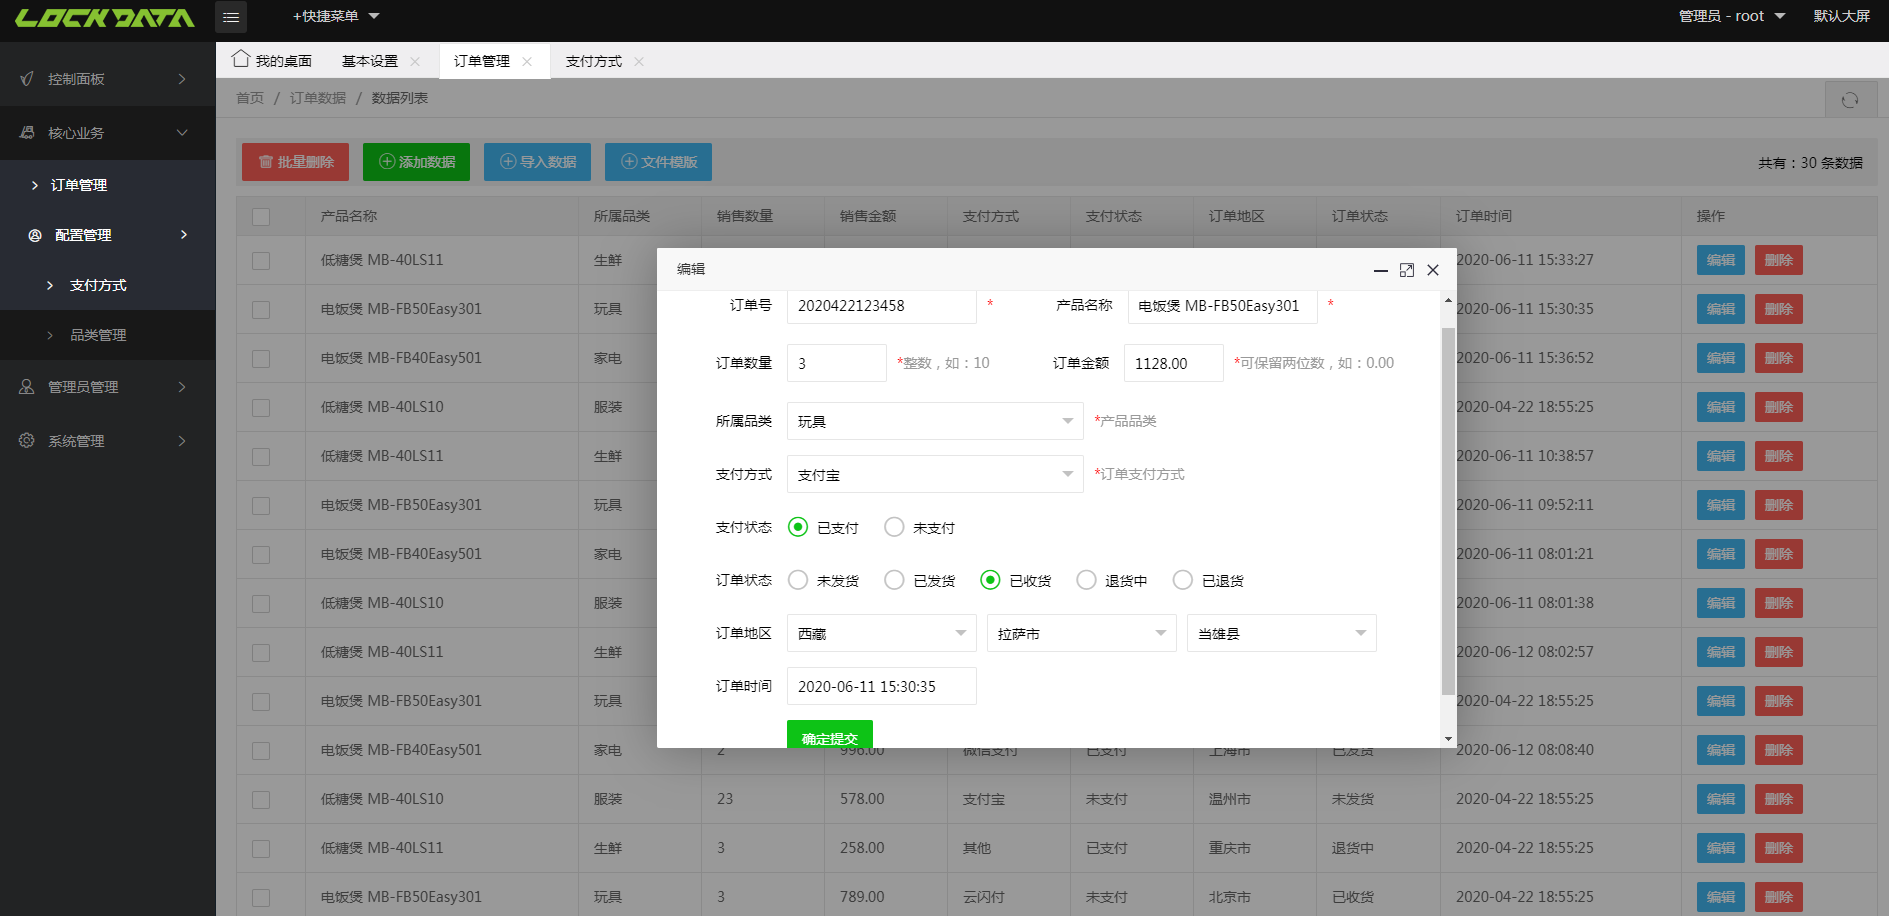Click the refresh icon button

(1850, 99)
